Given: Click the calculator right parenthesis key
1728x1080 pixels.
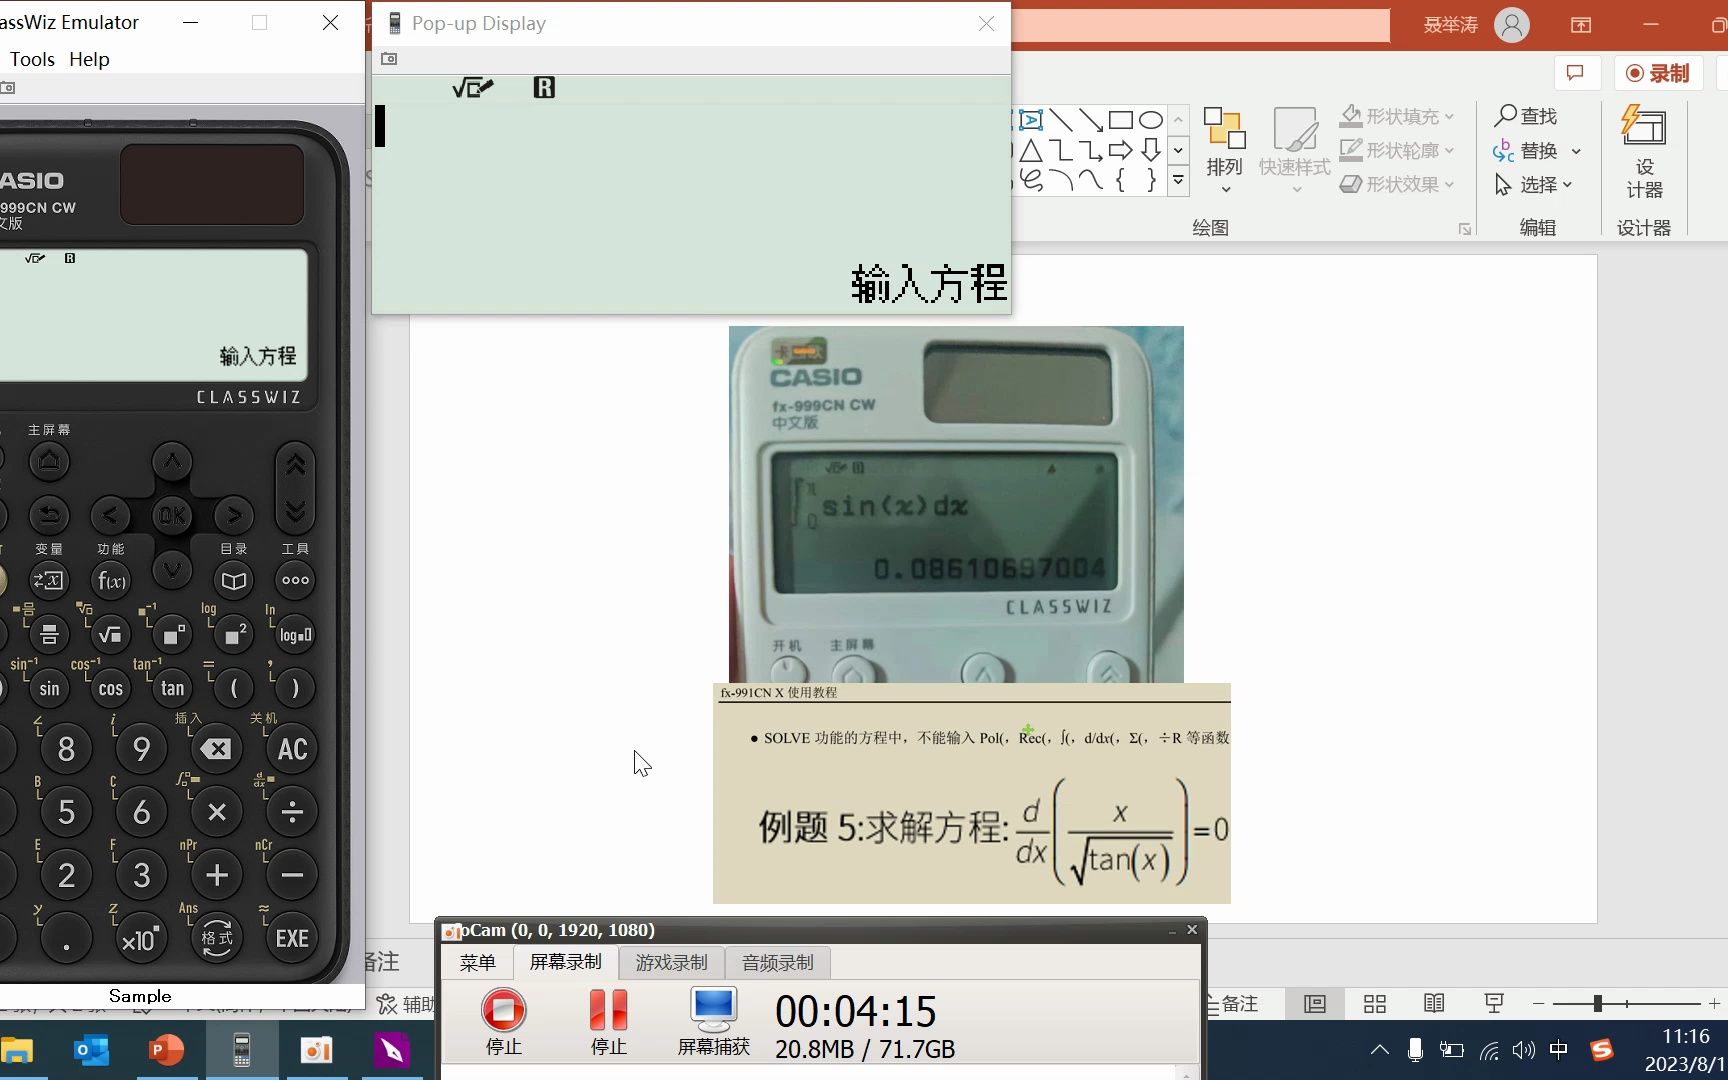Looking at the screenshot, I should coord(295,688).
